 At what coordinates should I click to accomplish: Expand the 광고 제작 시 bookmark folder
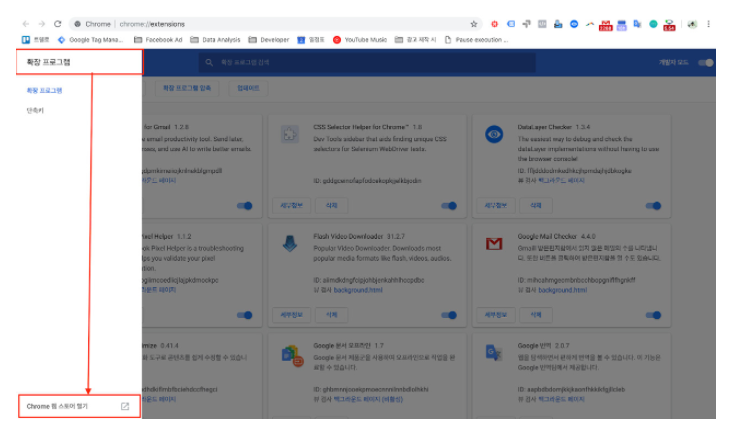tap(415, 40)
